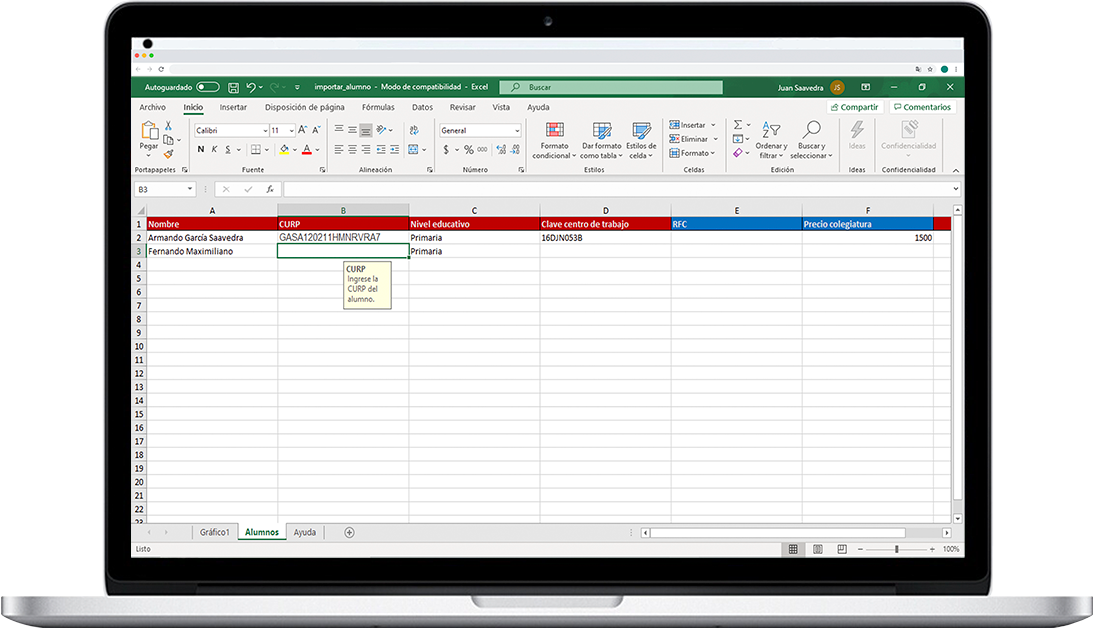This screenshot has width=1094, height=628.
Task: Open the Comentarios button
Action: [x=922, y=107]
